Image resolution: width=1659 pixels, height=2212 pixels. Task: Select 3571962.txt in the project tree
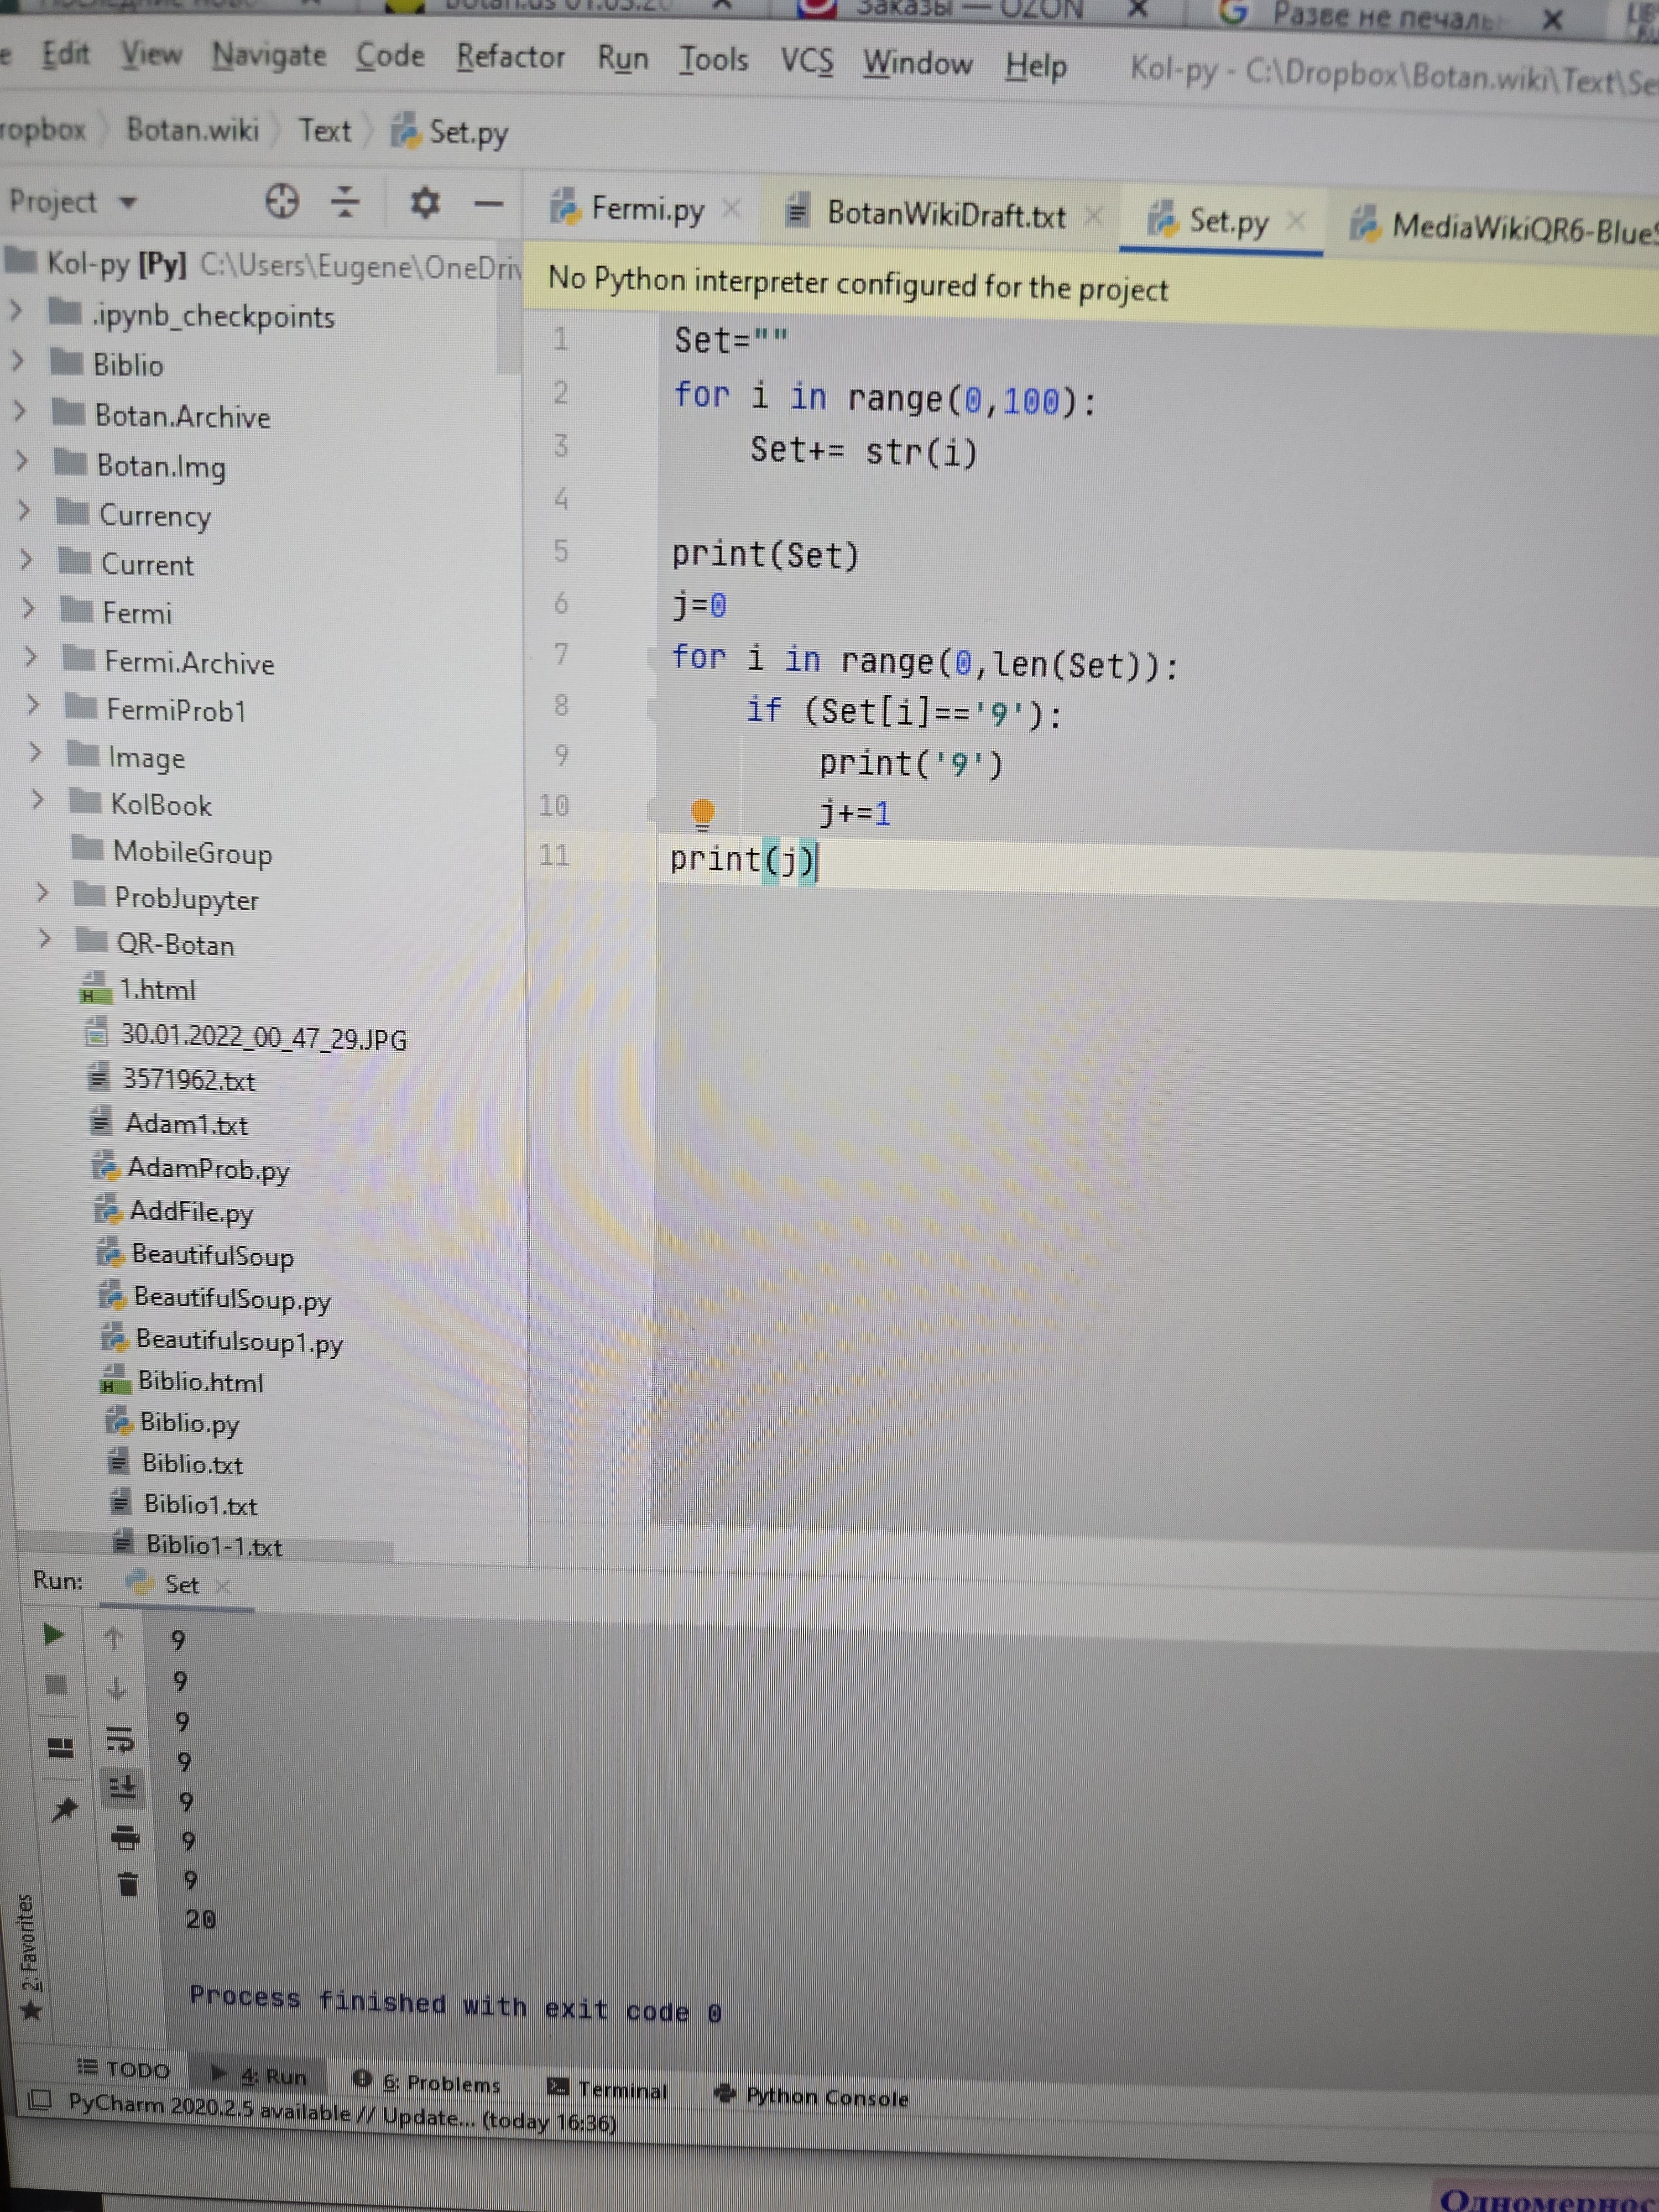click(x=189, y=1080)
